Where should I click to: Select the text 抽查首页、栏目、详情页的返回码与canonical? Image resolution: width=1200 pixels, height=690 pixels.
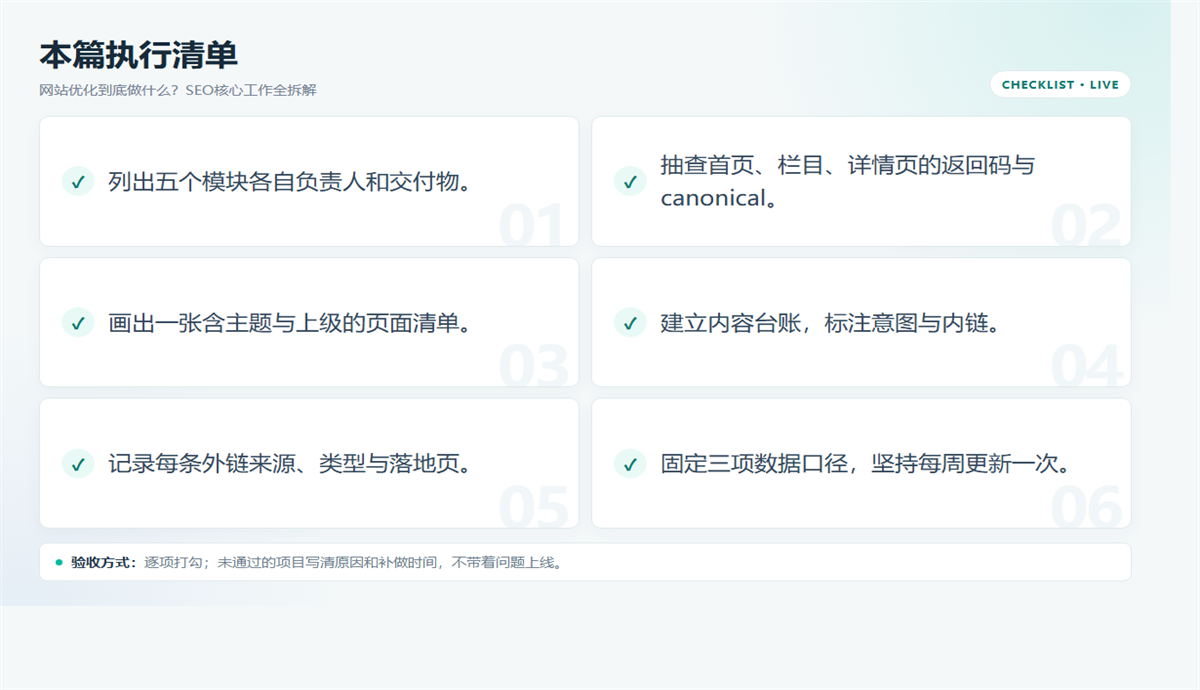click(847, 181)
